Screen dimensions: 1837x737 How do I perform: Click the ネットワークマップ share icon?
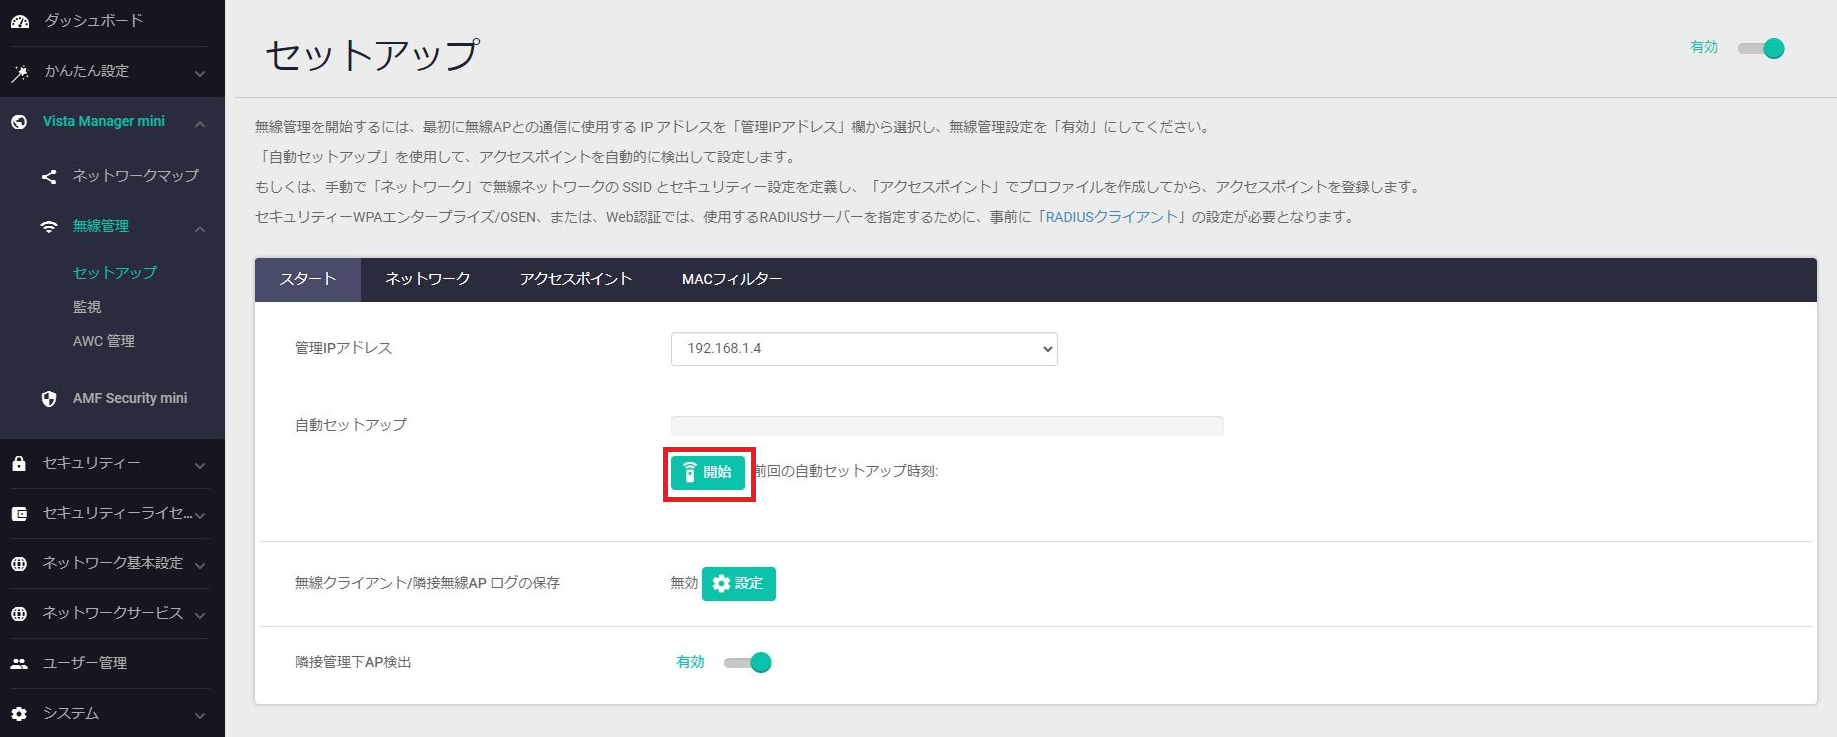pyautogui.click(x=49, y=177)
